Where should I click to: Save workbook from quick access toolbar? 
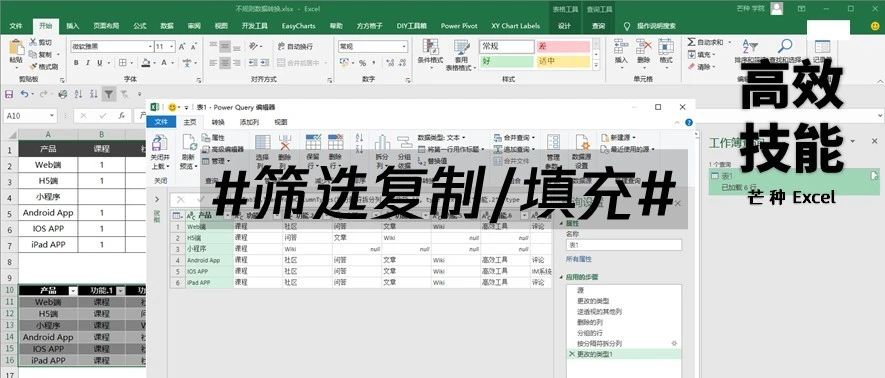pyautogui.click(x=8, y=94)
